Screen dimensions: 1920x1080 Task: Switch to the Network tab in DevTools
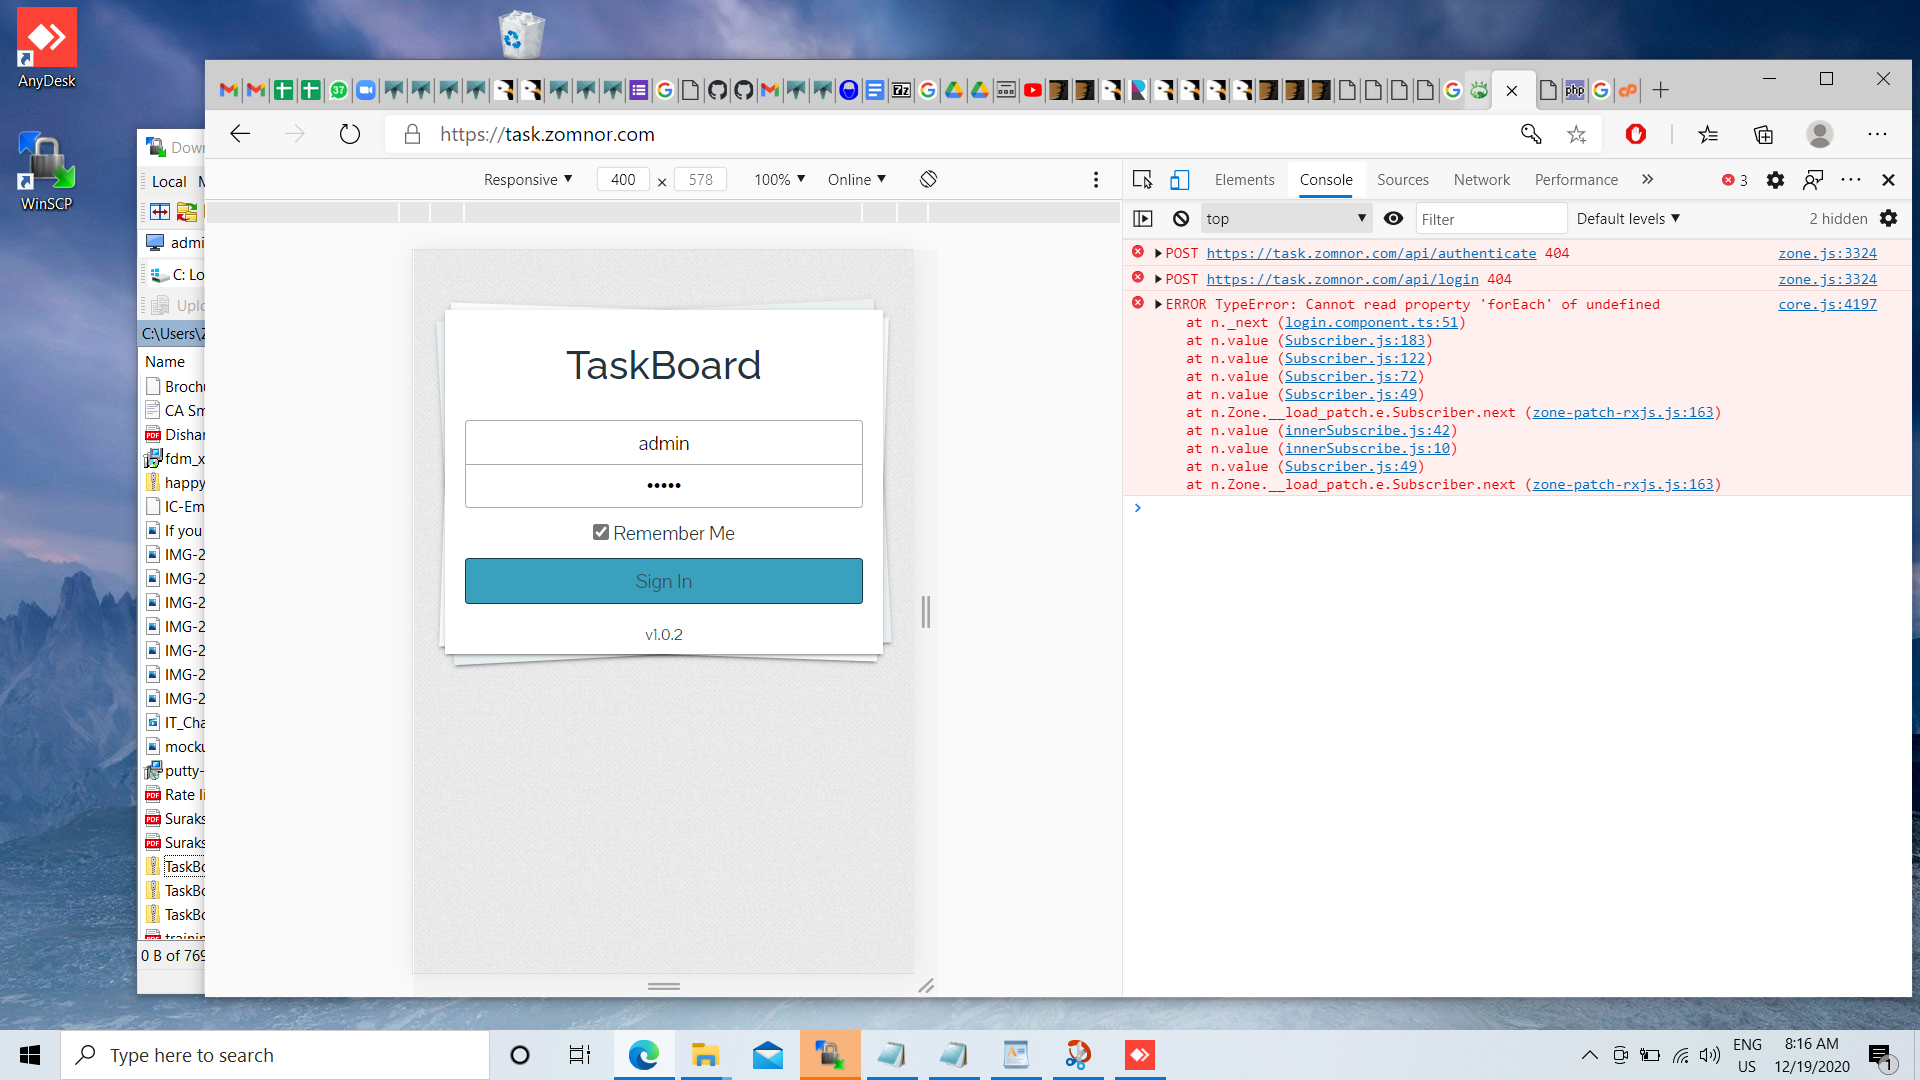tap(1481, 179)
